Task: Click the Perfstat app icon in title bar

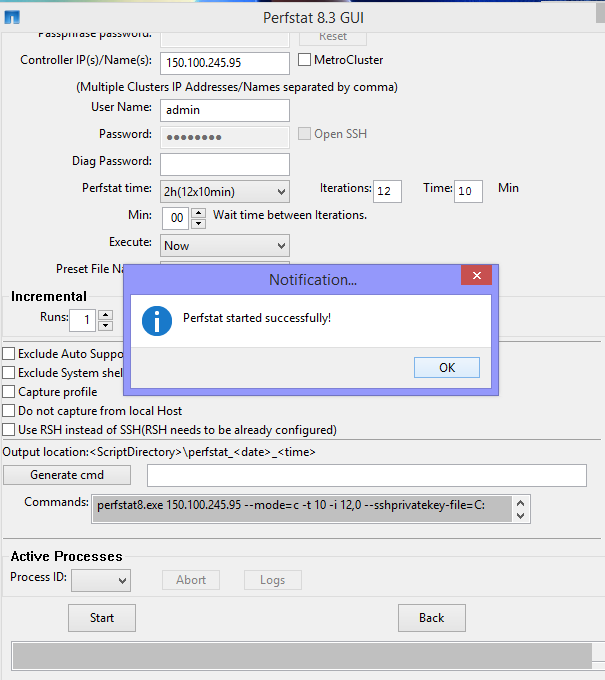Action: tap(12, 17)
